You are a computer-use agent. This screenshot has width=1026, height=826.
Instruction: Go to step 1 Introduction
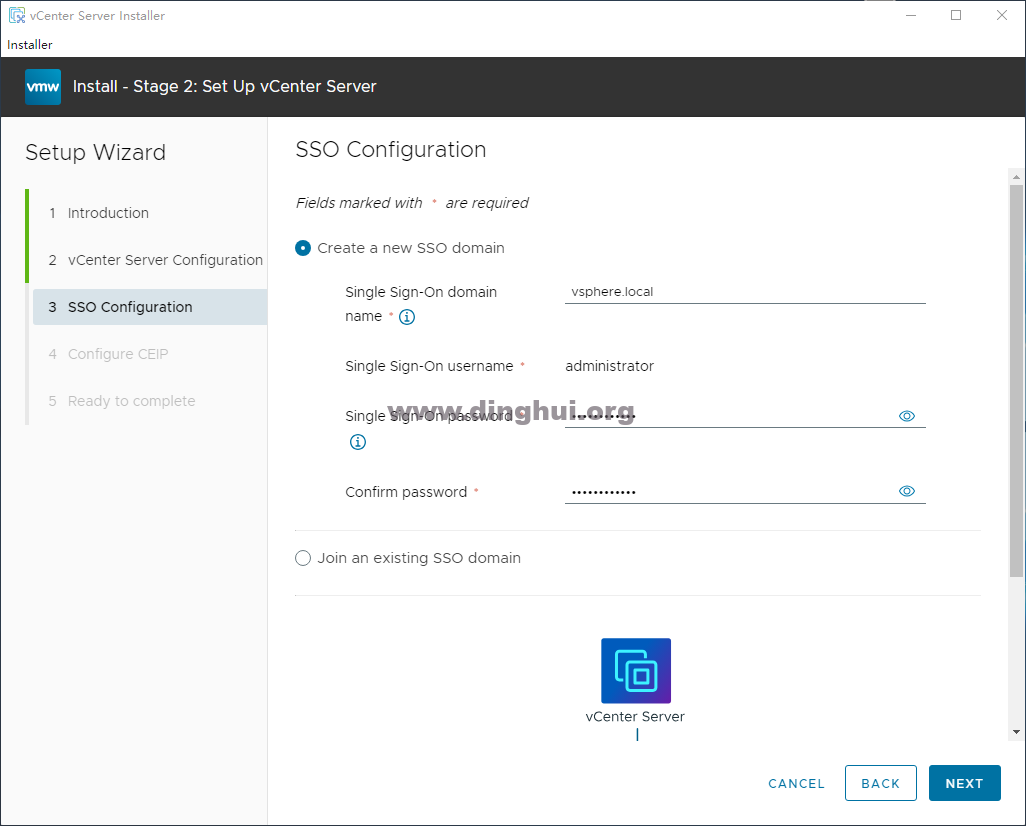point(99,213)
